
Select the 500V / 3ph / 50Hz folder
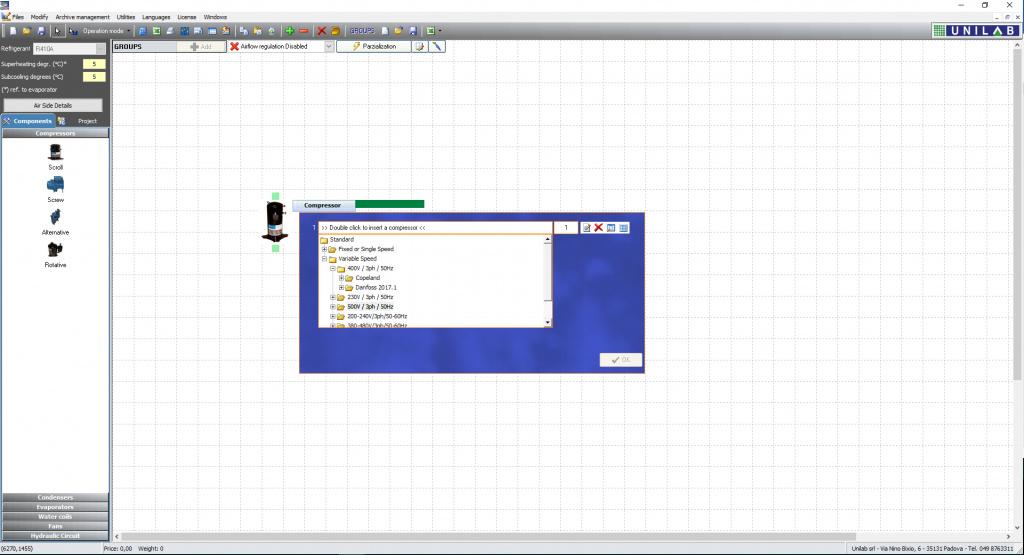click(370, 307)
